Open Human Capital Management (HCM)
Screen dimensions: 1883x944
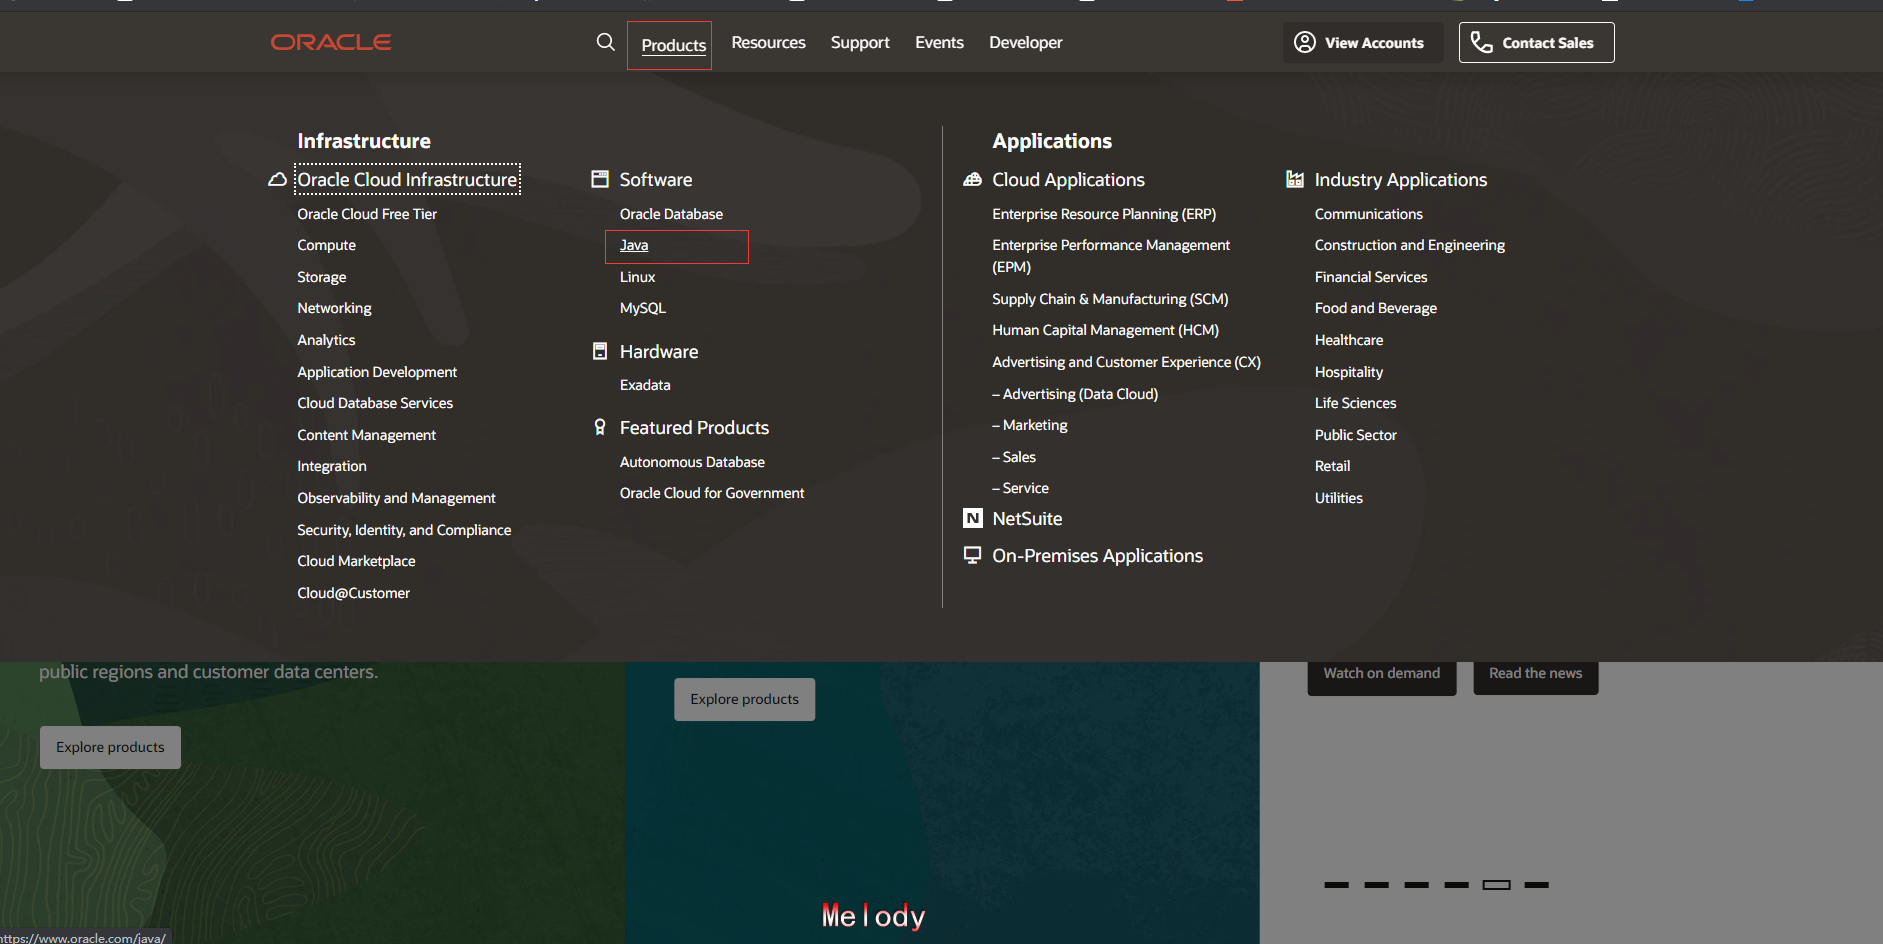1105,330
